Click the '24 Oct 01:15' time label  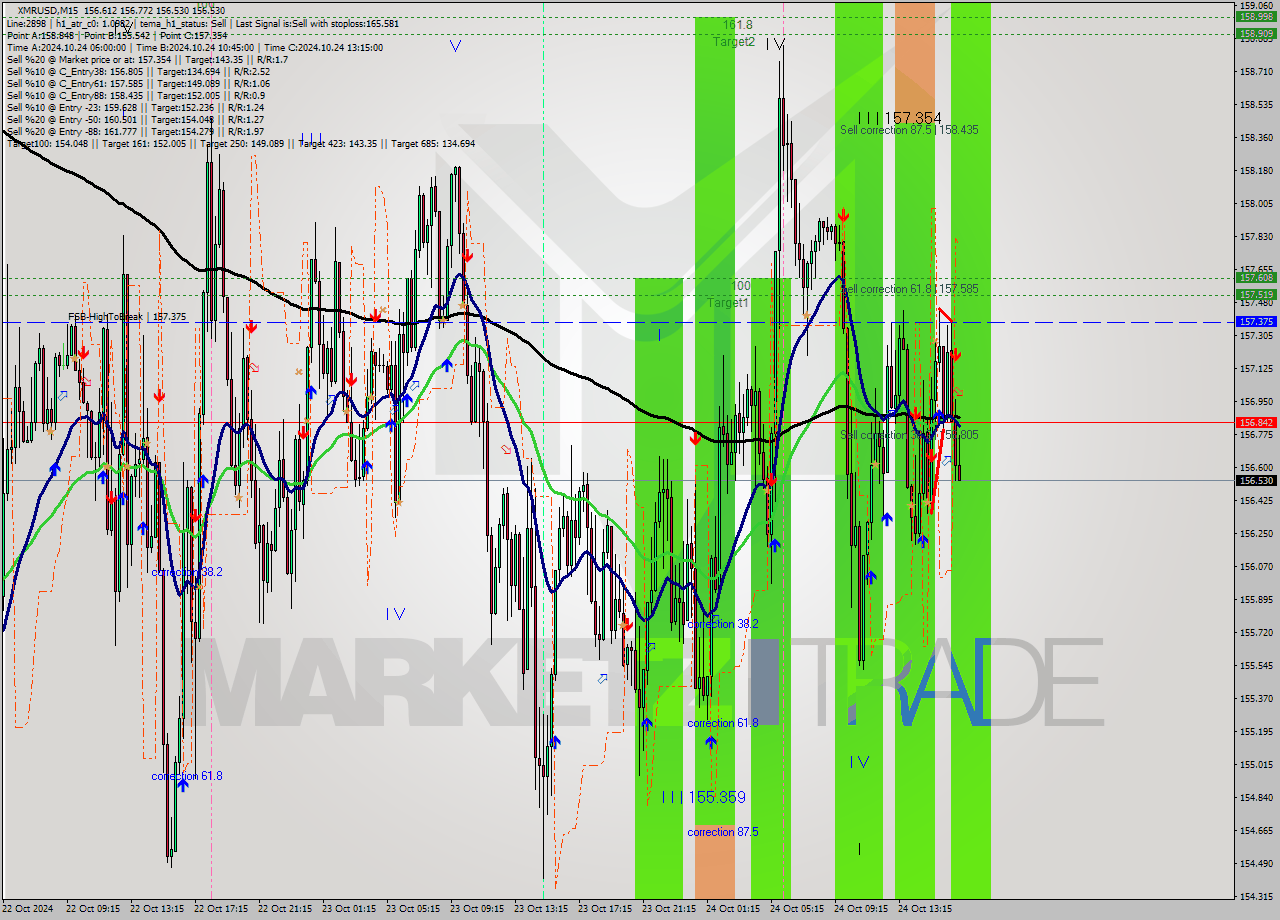pos(733,909)
